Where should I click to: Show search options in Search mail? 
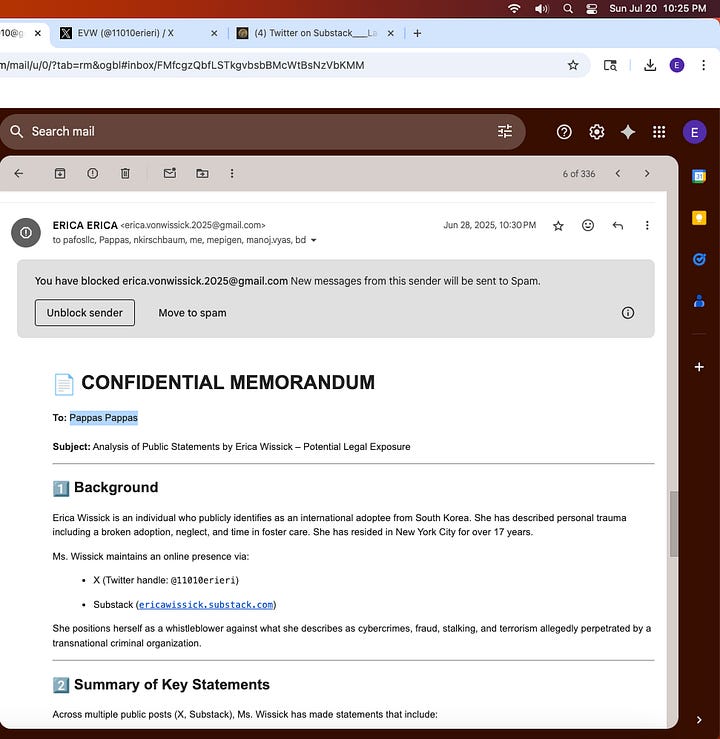coord(505,131)
